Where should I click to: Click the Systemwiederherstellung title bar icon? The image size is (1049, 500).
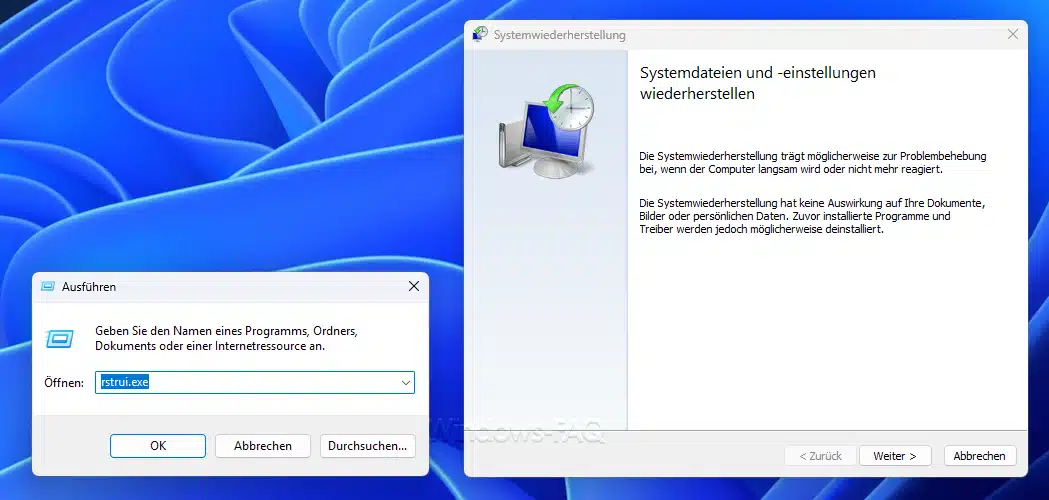[481, 35]
